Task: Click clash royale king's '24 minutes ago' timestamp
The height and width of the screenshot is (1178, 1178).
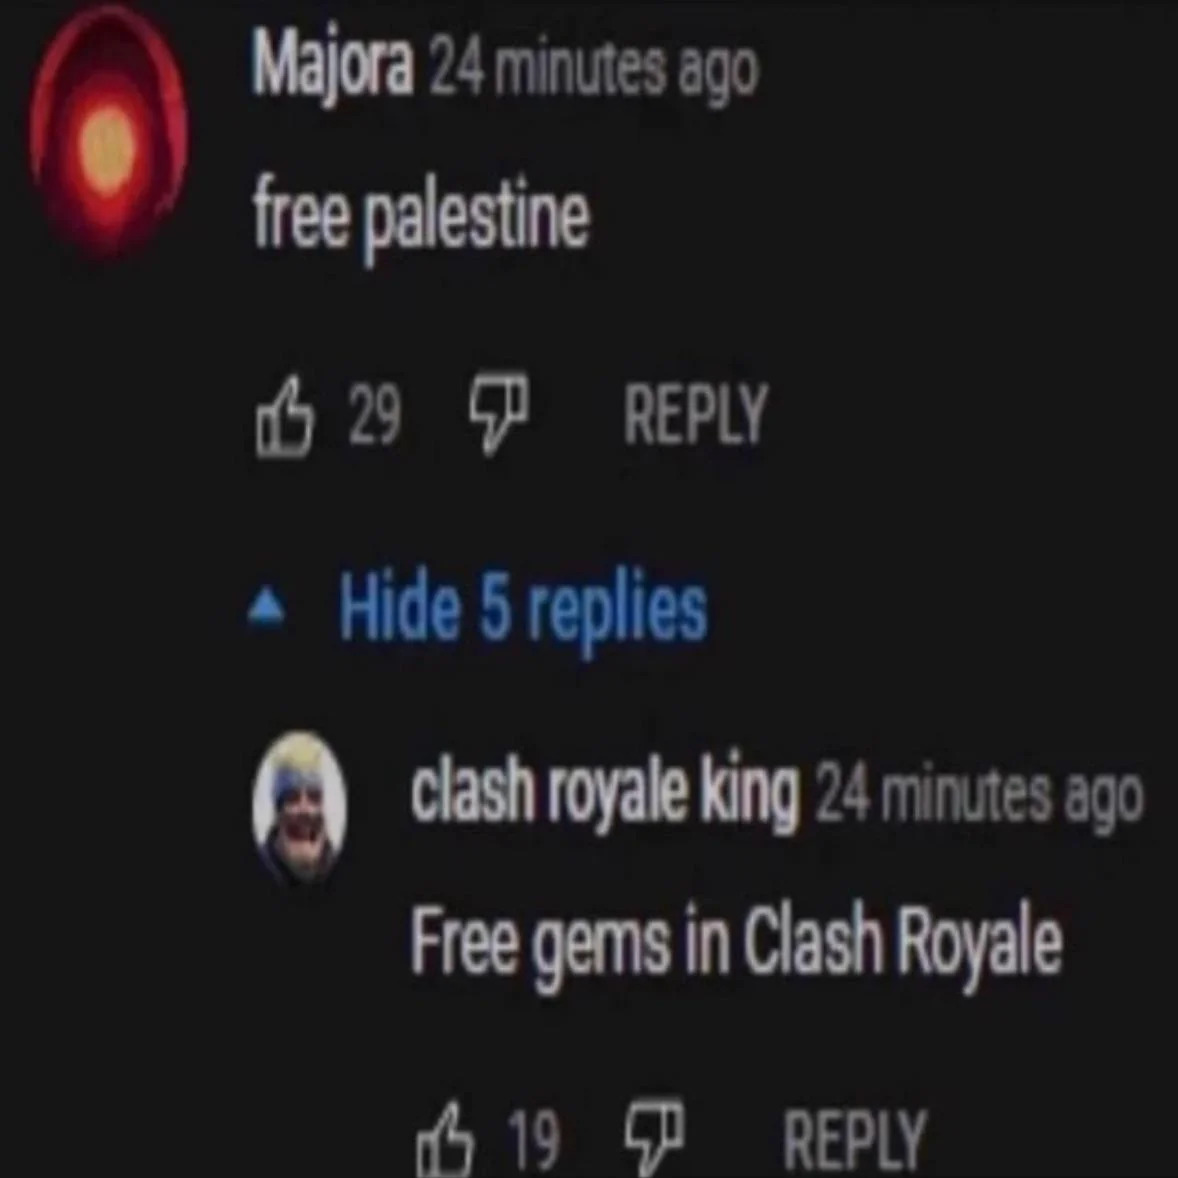Action: point(979,796)
